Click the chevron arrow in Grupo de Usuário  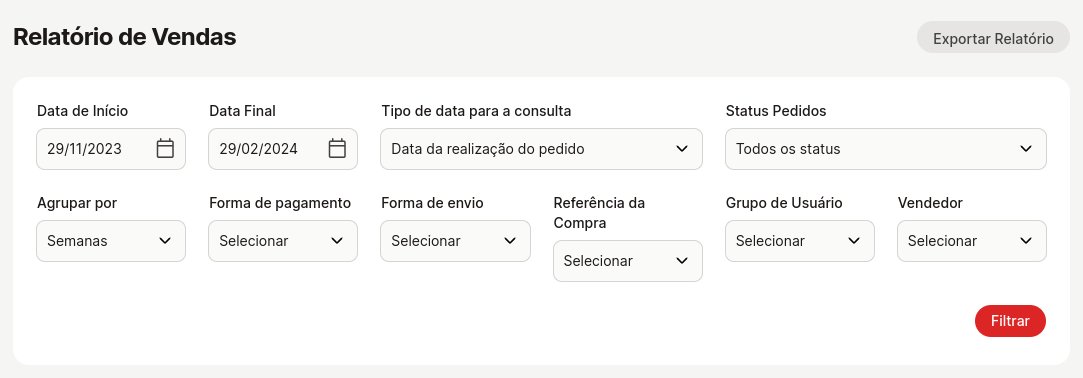854,240
